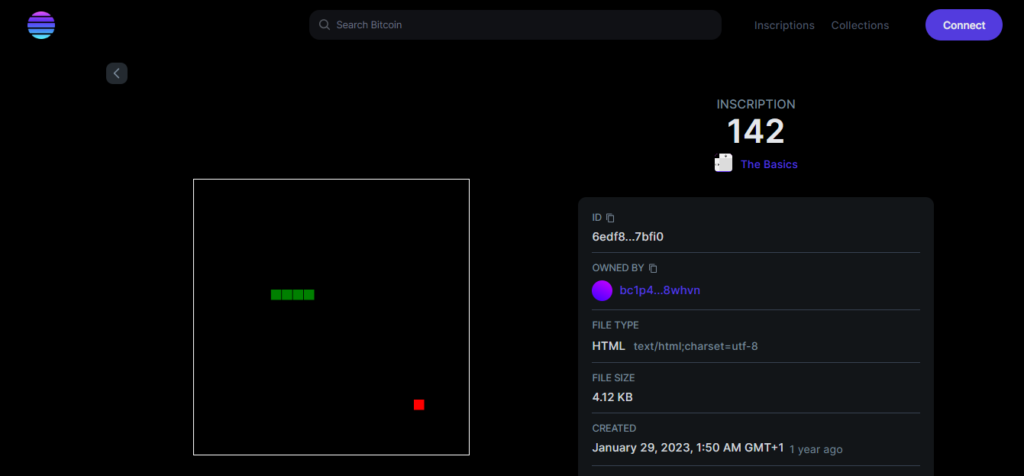Click the inscription ID 6edf8...7bfi0 text

point(628,237)
